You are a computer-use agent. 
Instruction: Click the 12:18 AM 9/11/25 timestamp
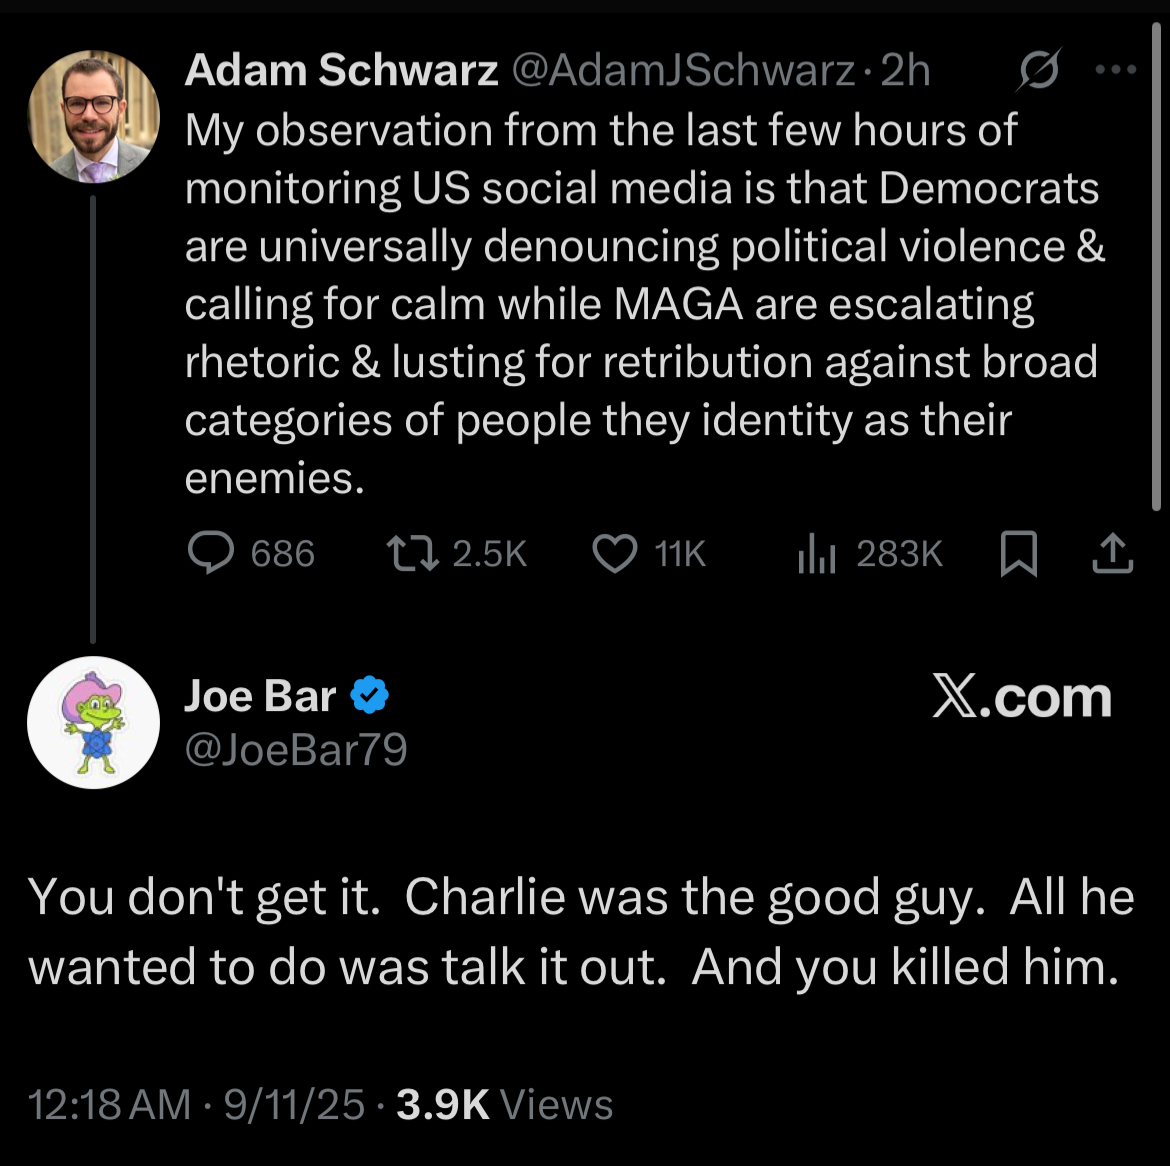pyautogui.click(x=196, y=1104)
